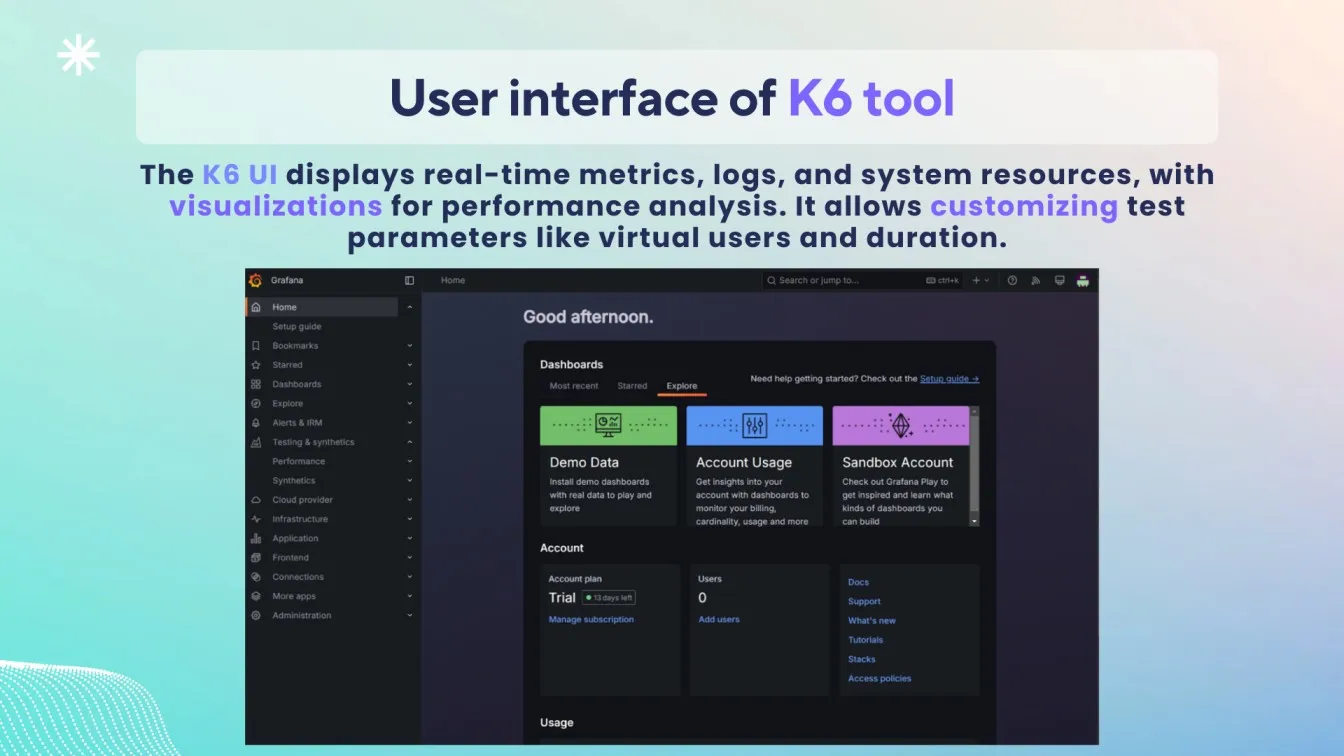This screenshot has height=756, width=1344.
Task: Click the Sandbox Account diamond graphic
Action: click(901, 425)
